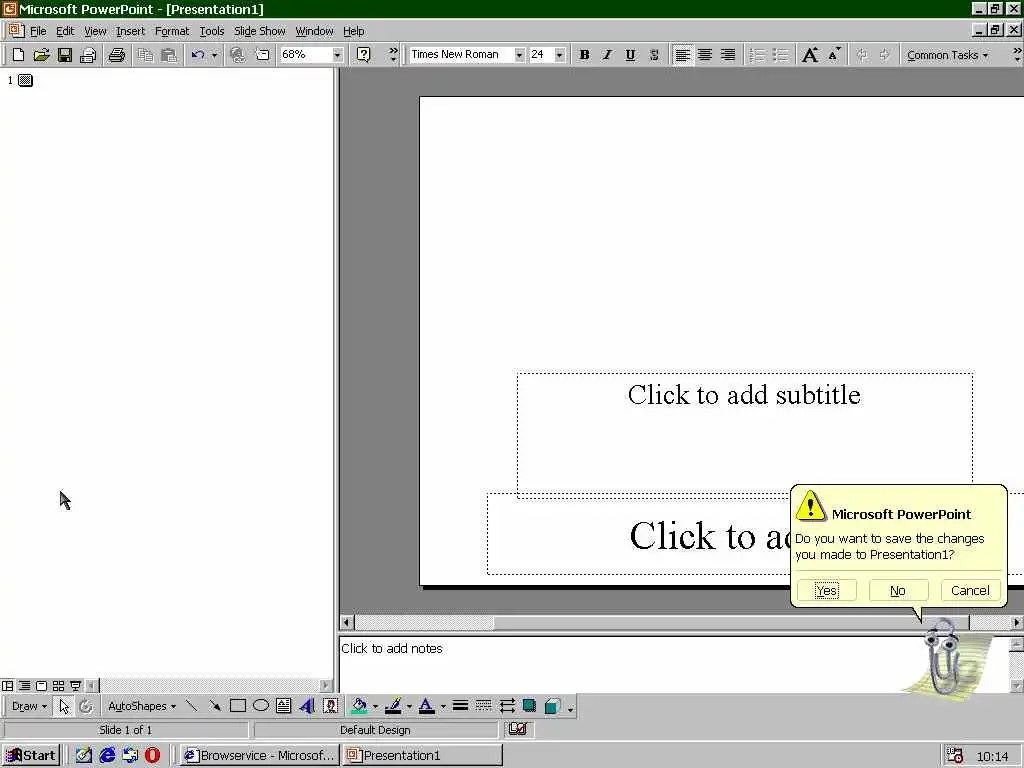1024x768 pixels.
Task: Click the Line Style icon
Action: coord(460,706)
